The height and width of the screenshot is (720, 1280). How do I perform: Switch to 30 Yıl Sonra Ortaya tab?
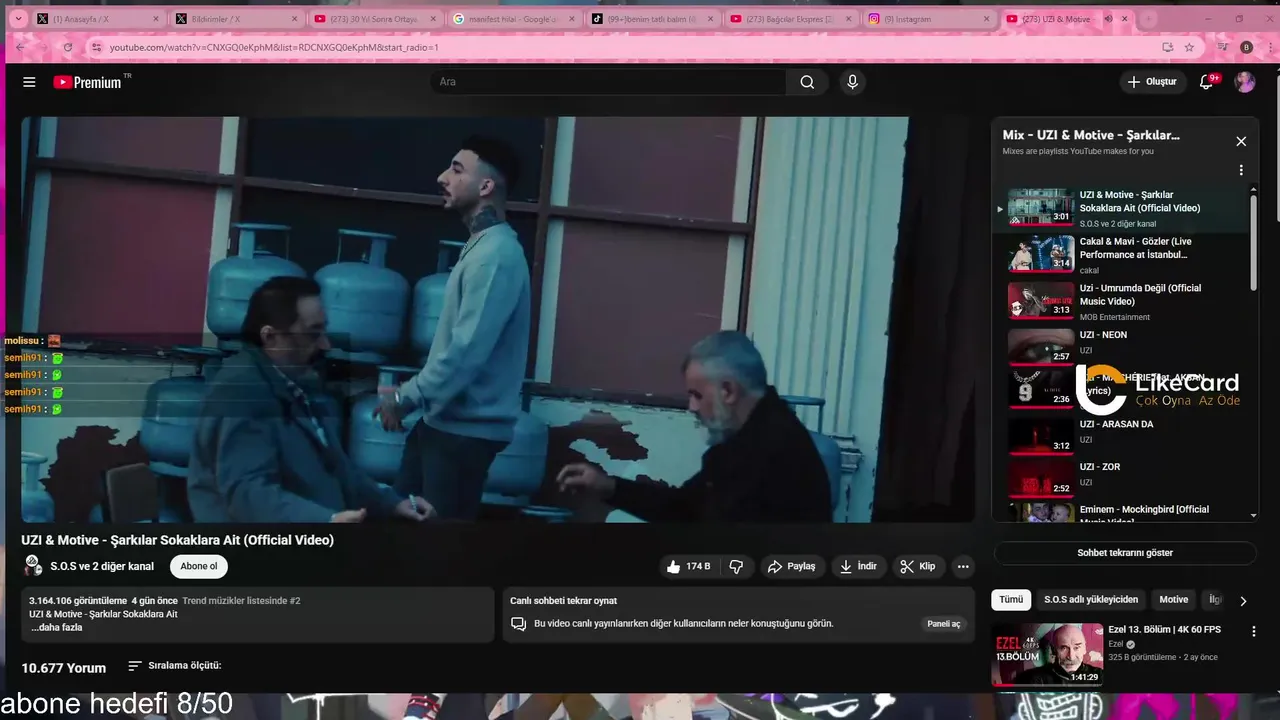(x=373, y=19)
